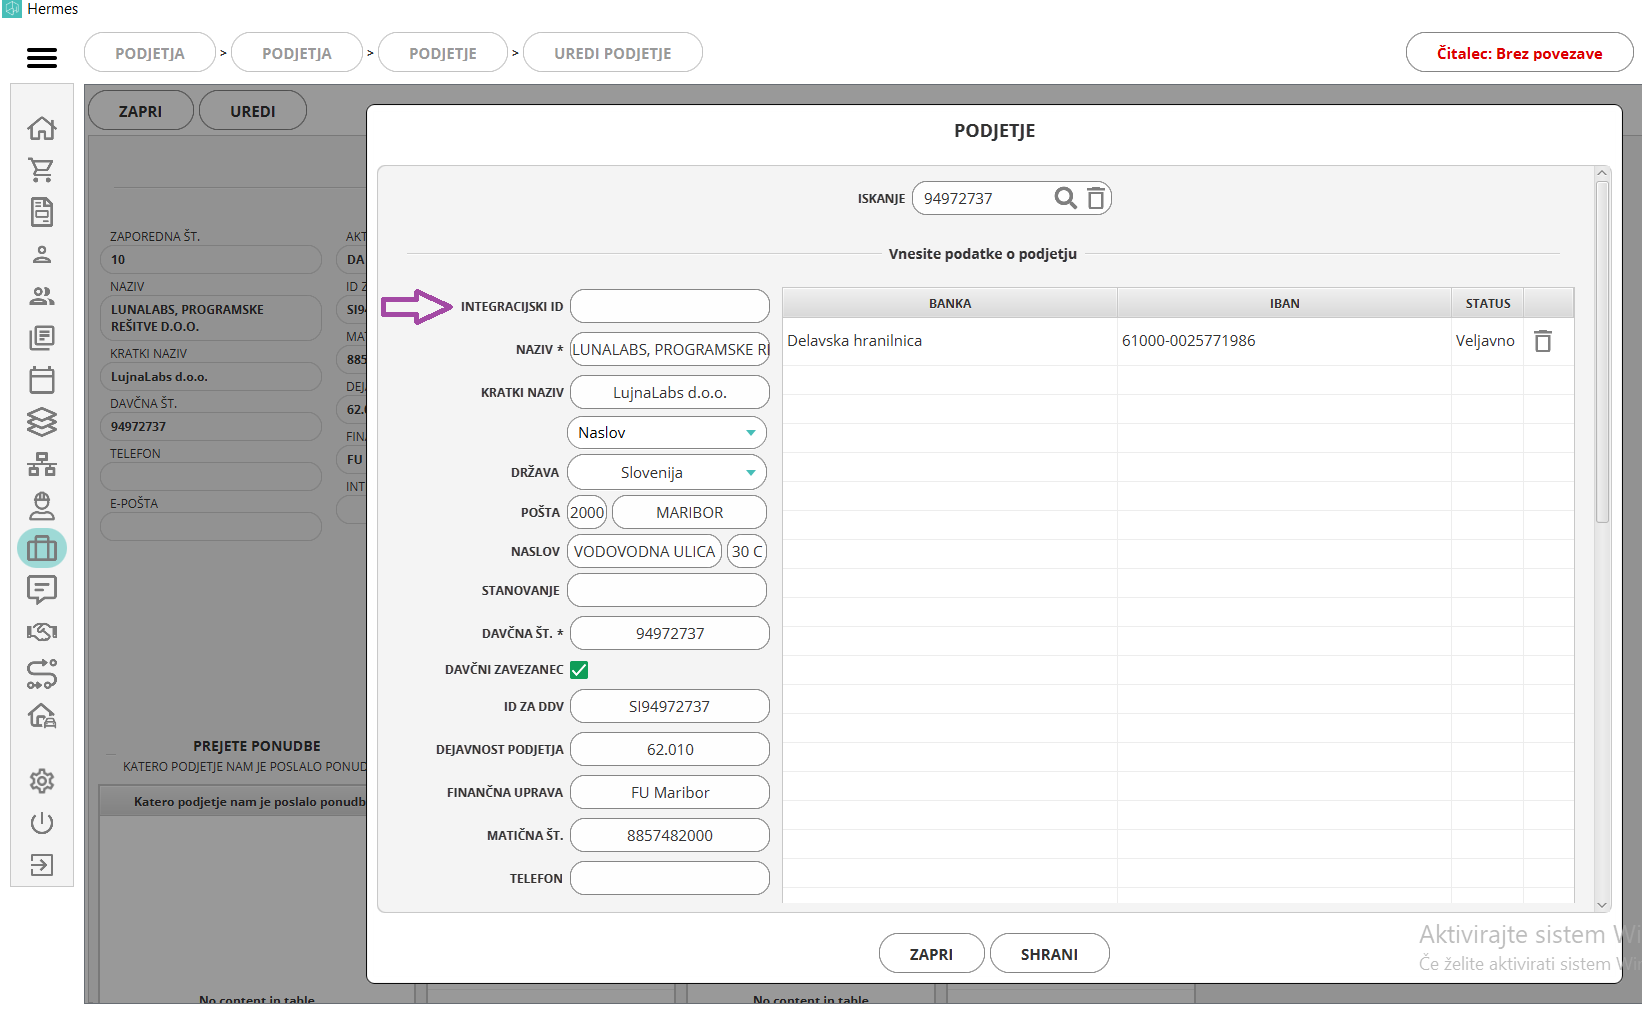Click the Čitalec: Brez povezave button
Image resolution: width=1642 pixels, height=1016 pixels.
coord(1519,53)
